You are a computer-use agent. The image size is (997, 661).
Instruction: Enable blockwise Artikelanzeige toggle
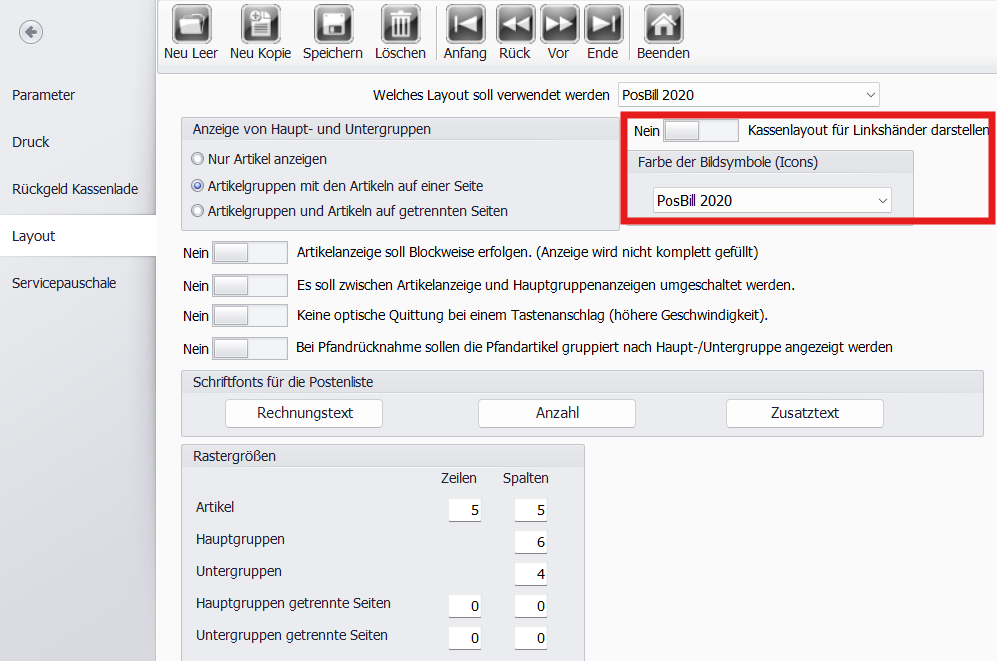point(250,253)
